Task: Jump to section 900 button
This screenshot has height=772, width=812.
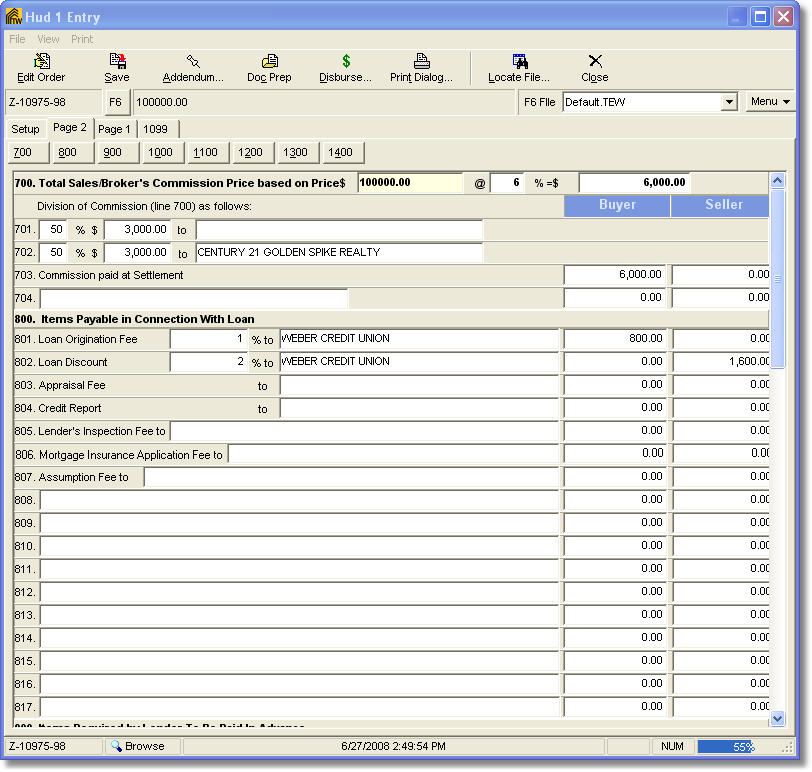Action: 113,153
